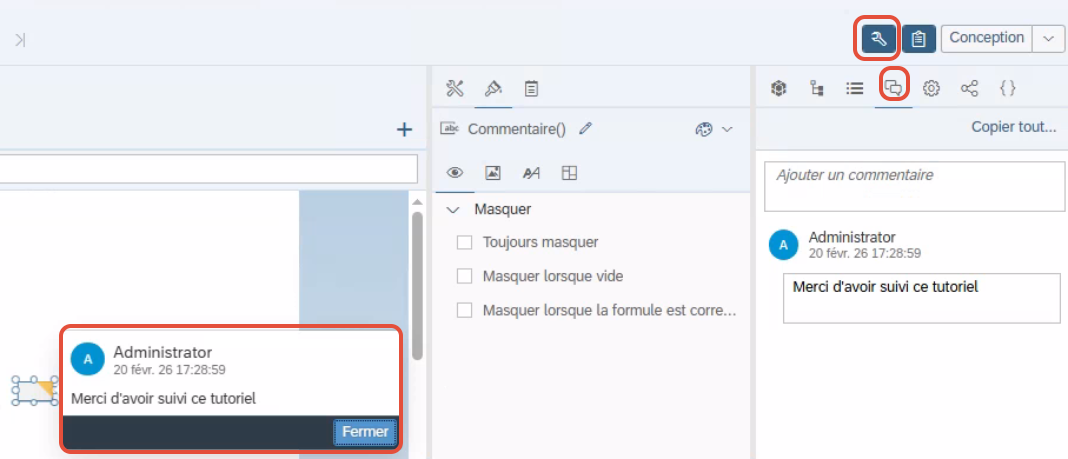This screenshot has width=1068, height=459.
Task: Open the share nodes icon
Action: [969, 88]
